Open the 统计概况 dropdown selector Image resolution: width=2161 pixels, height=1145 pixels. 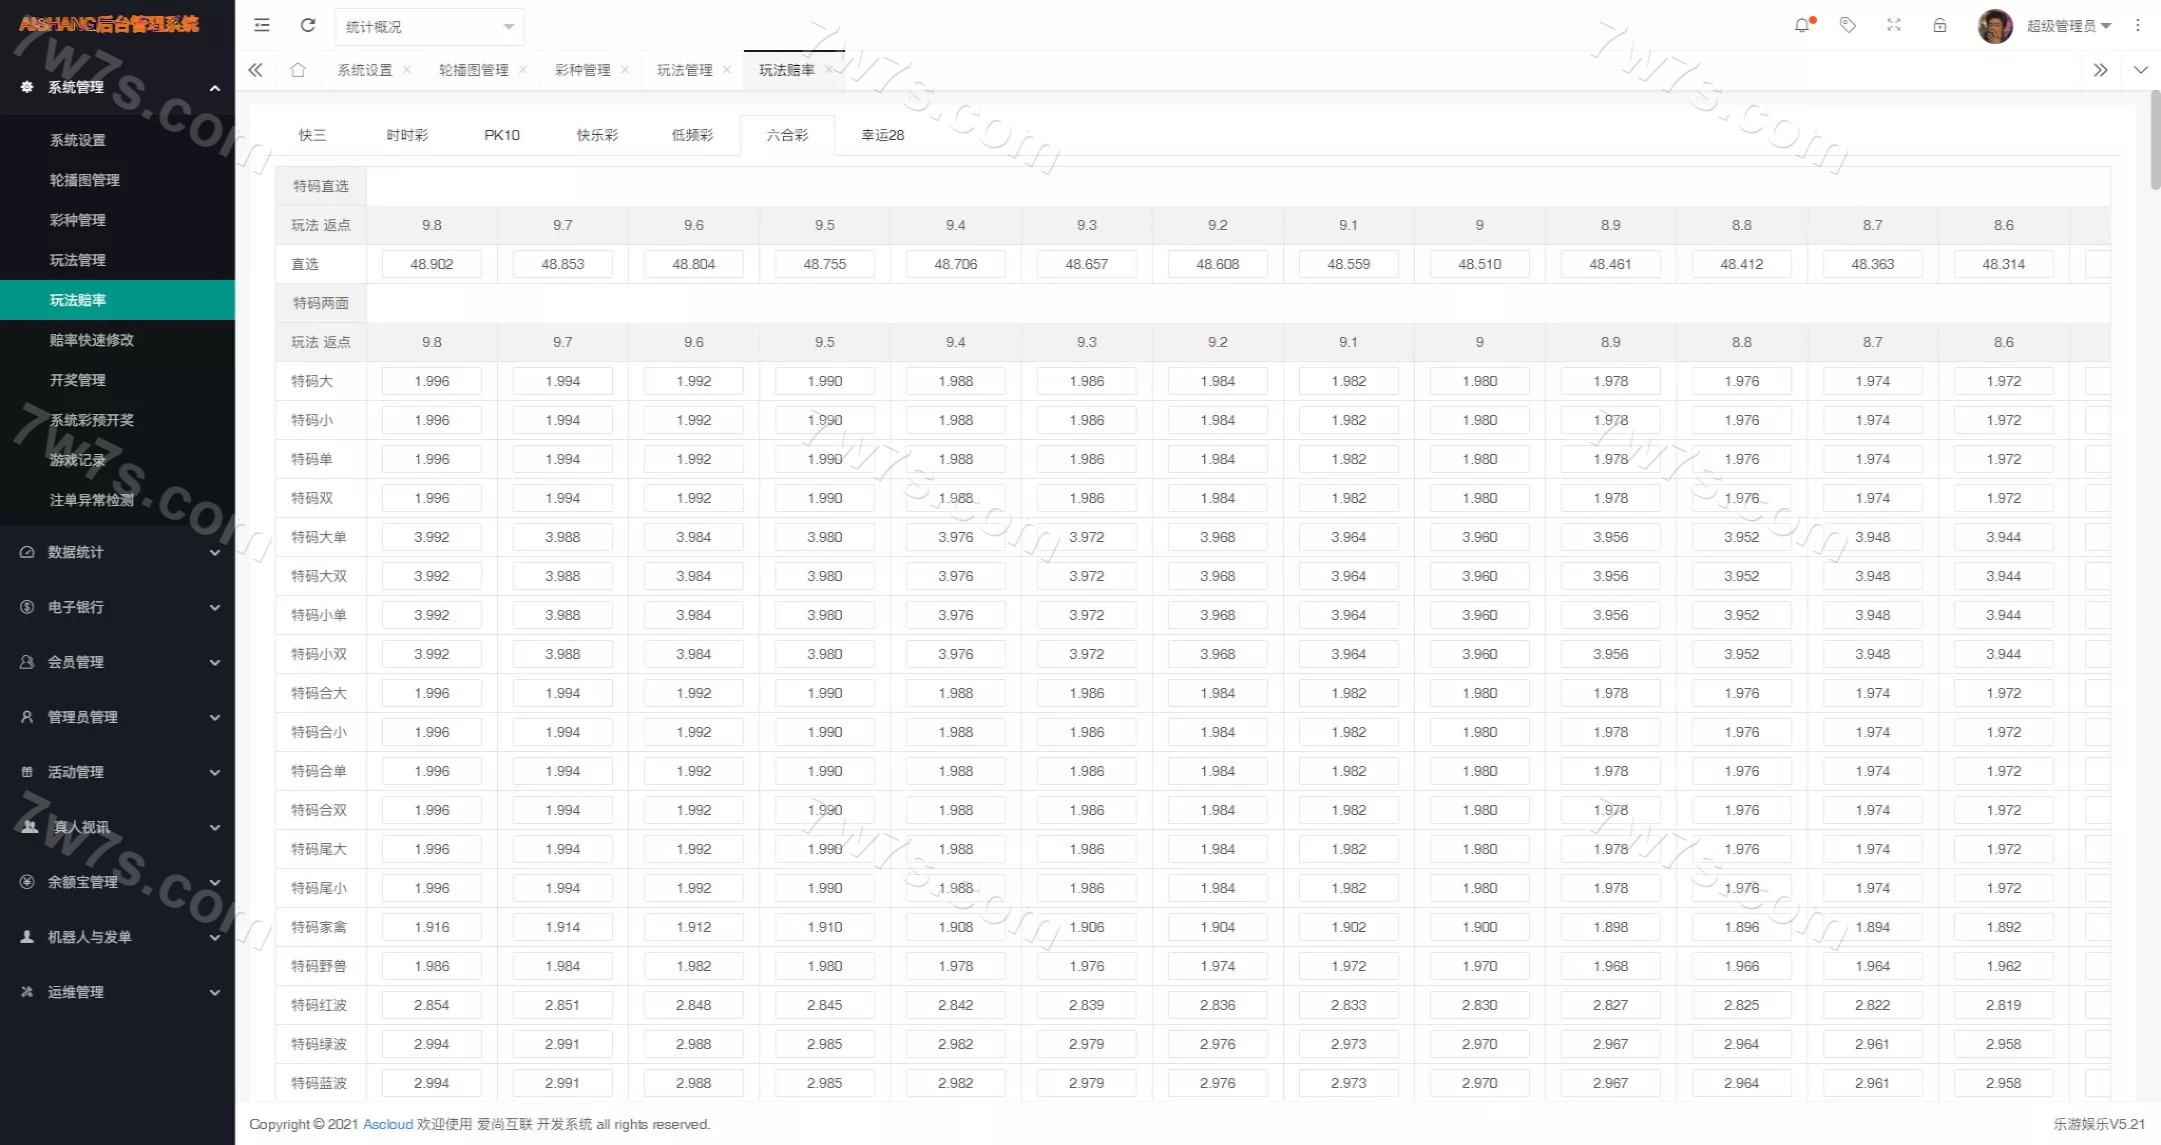(429, 27)
